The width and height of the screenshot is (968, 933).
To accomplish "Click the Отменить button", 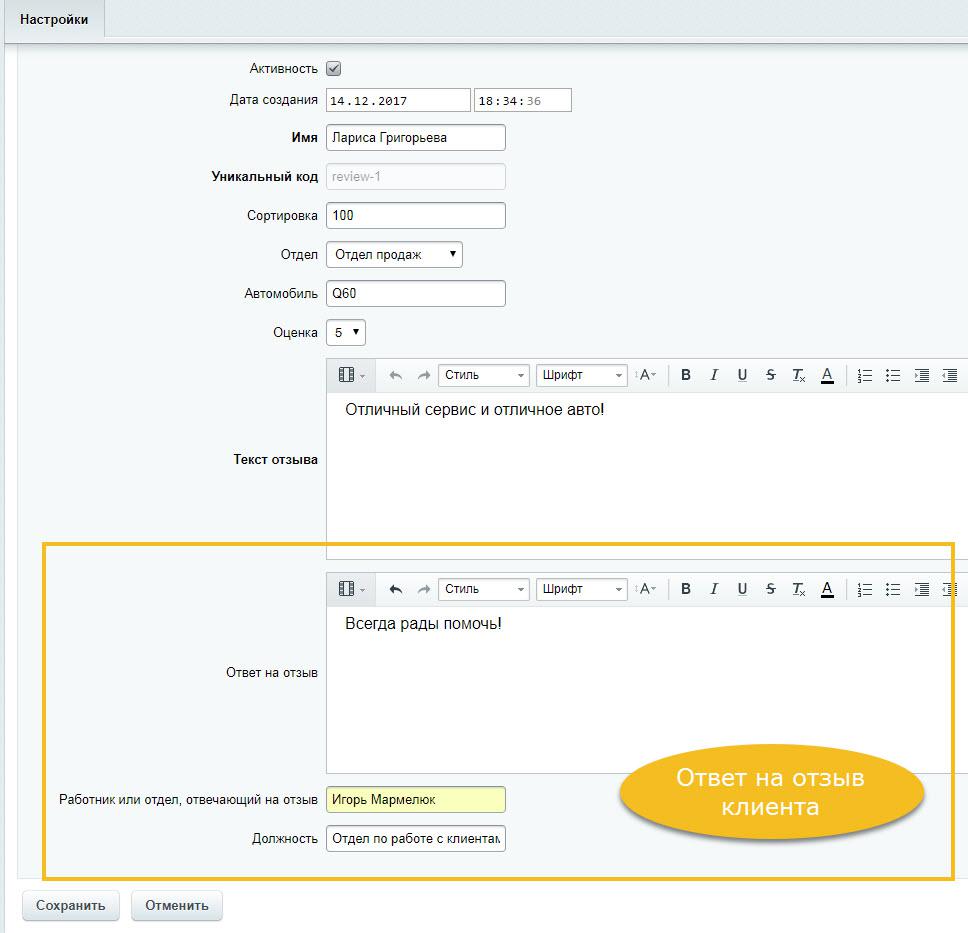I will coord(177,905).
